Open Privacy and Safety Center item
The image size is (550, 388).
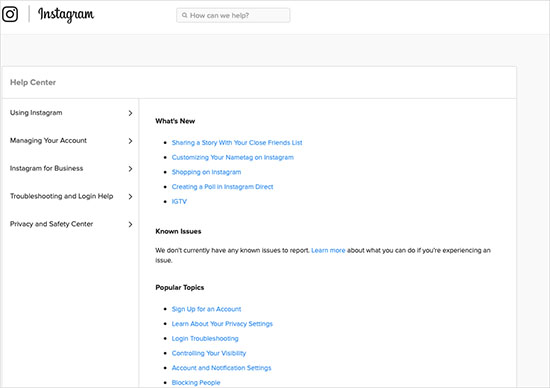pyautogui.click(x=52, y=224)
